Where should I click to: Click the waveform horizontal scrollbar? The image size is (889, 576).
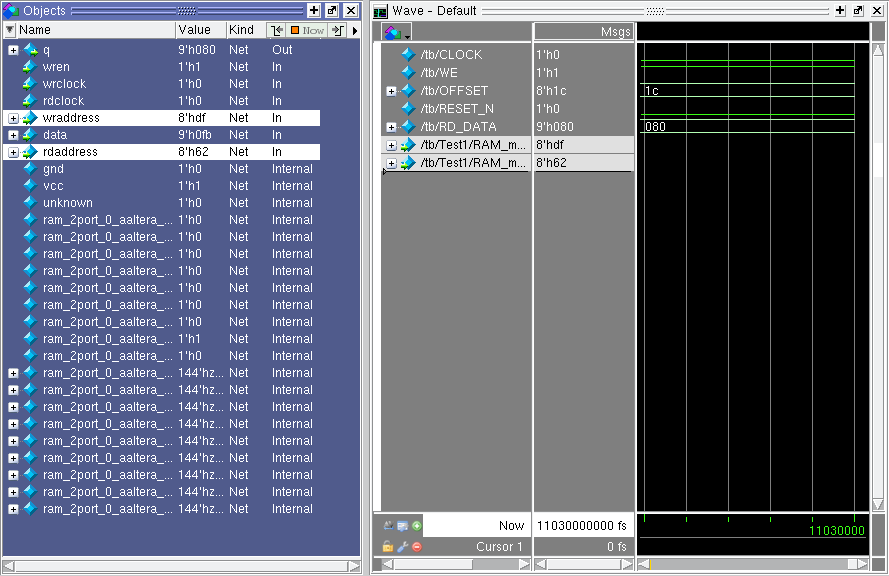[750, 564]
